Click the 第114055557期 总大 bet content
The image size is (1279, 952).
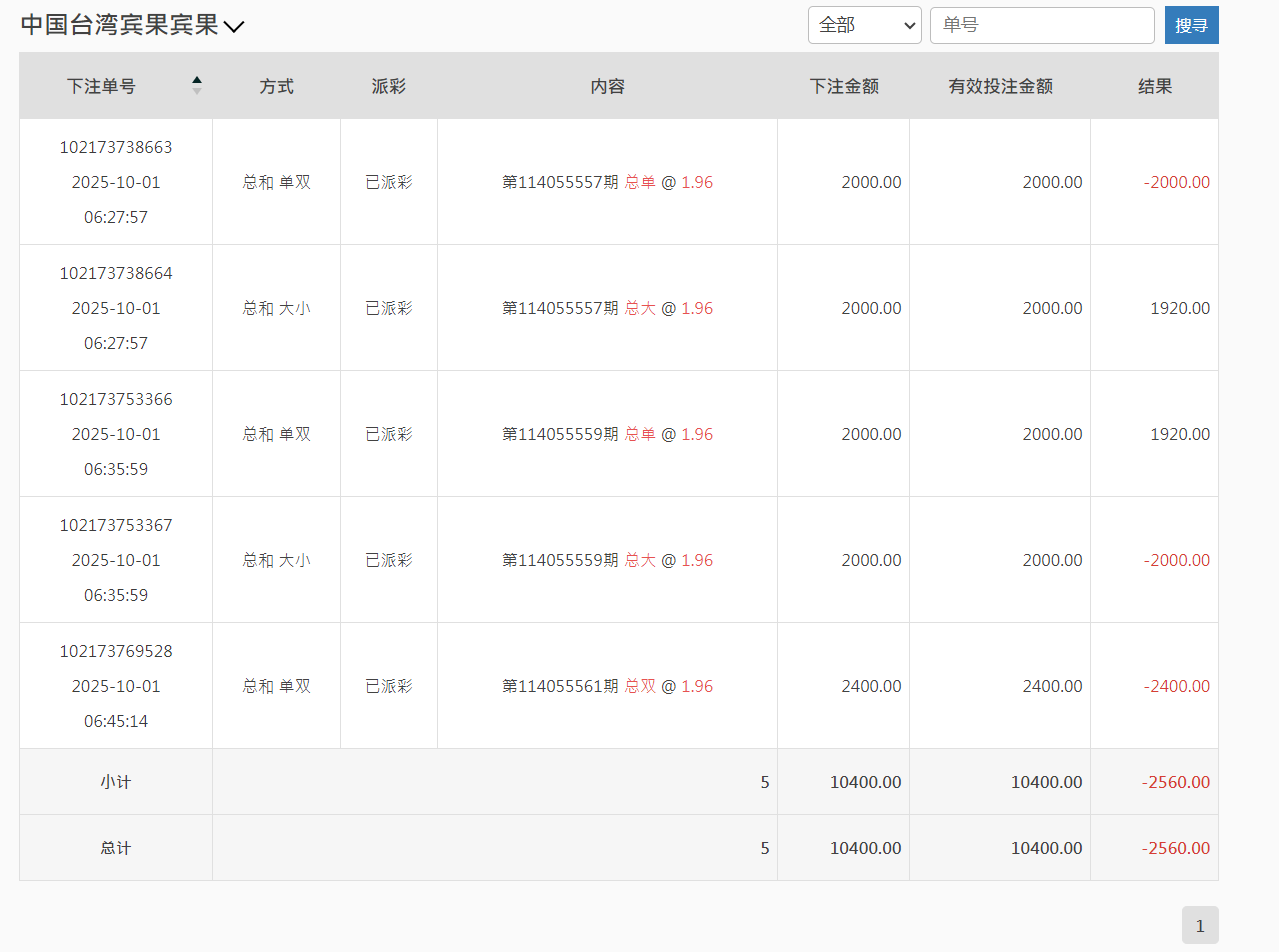607,308
